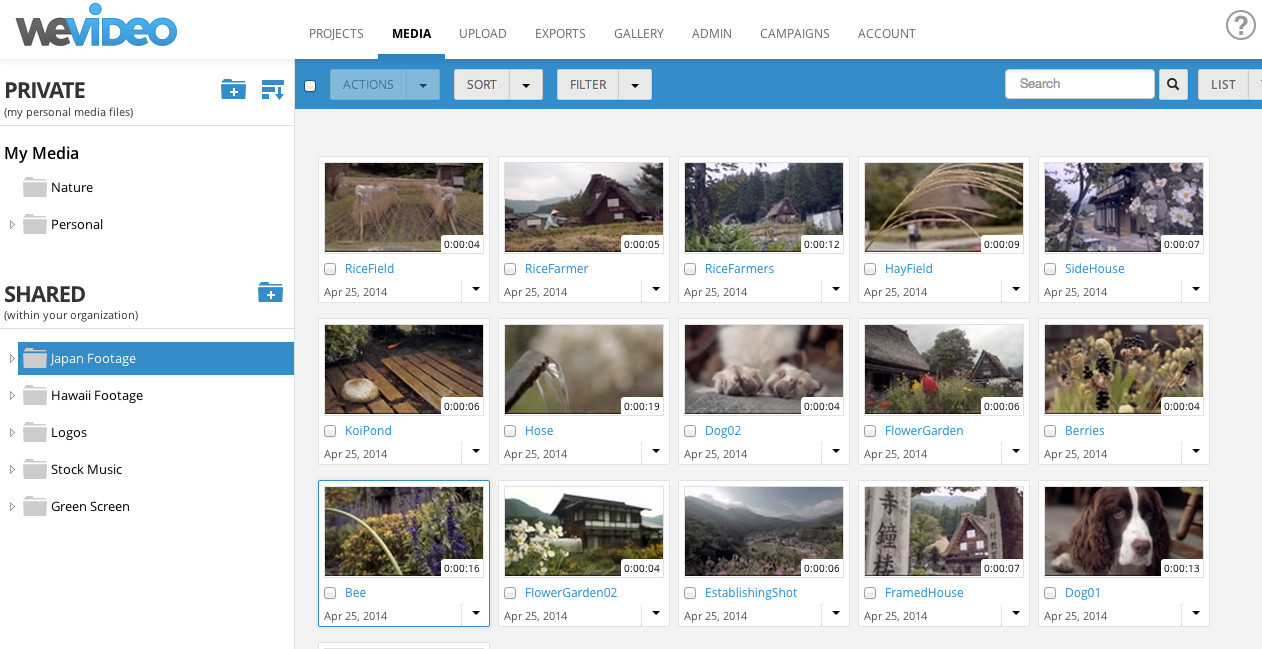Switch to the Upload tab
1262x649 pixels.
click(482, 33)
